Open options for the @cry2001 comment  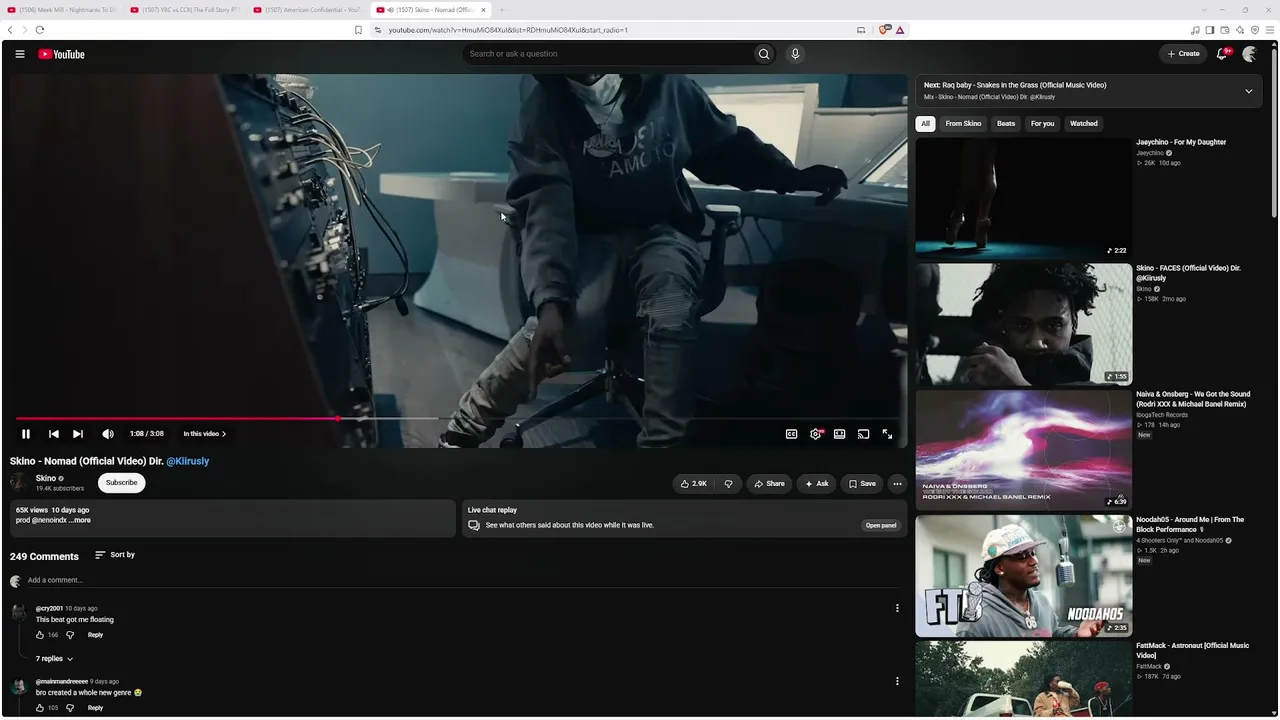point(897,608)
